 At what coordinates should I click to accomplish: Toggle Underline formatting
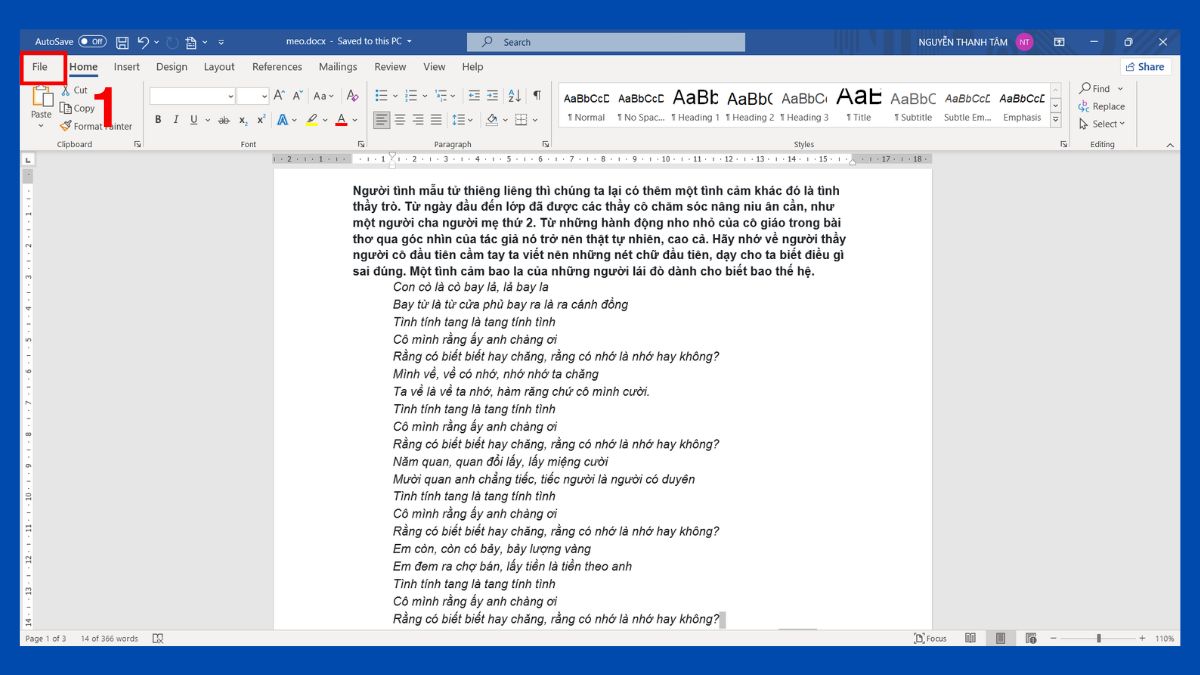click(193, 119)
